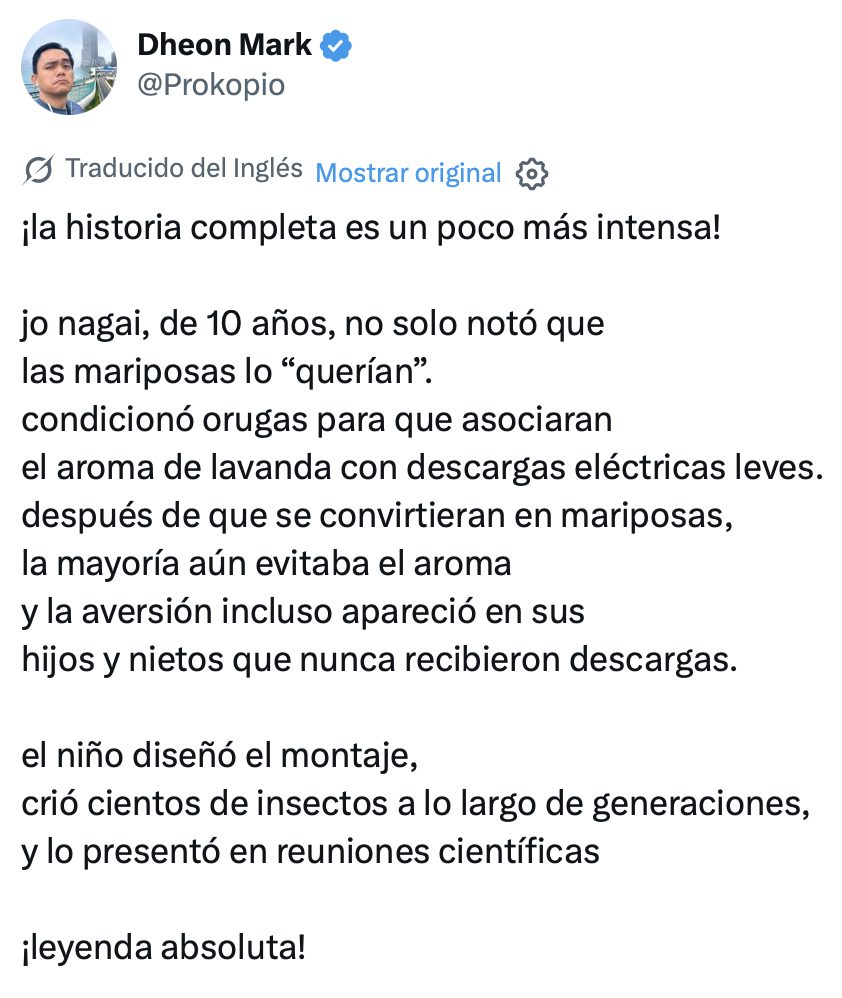This screenshot has height=998, width=842.
Task: Click the Traducido del Inglés label
Action: 184,169
